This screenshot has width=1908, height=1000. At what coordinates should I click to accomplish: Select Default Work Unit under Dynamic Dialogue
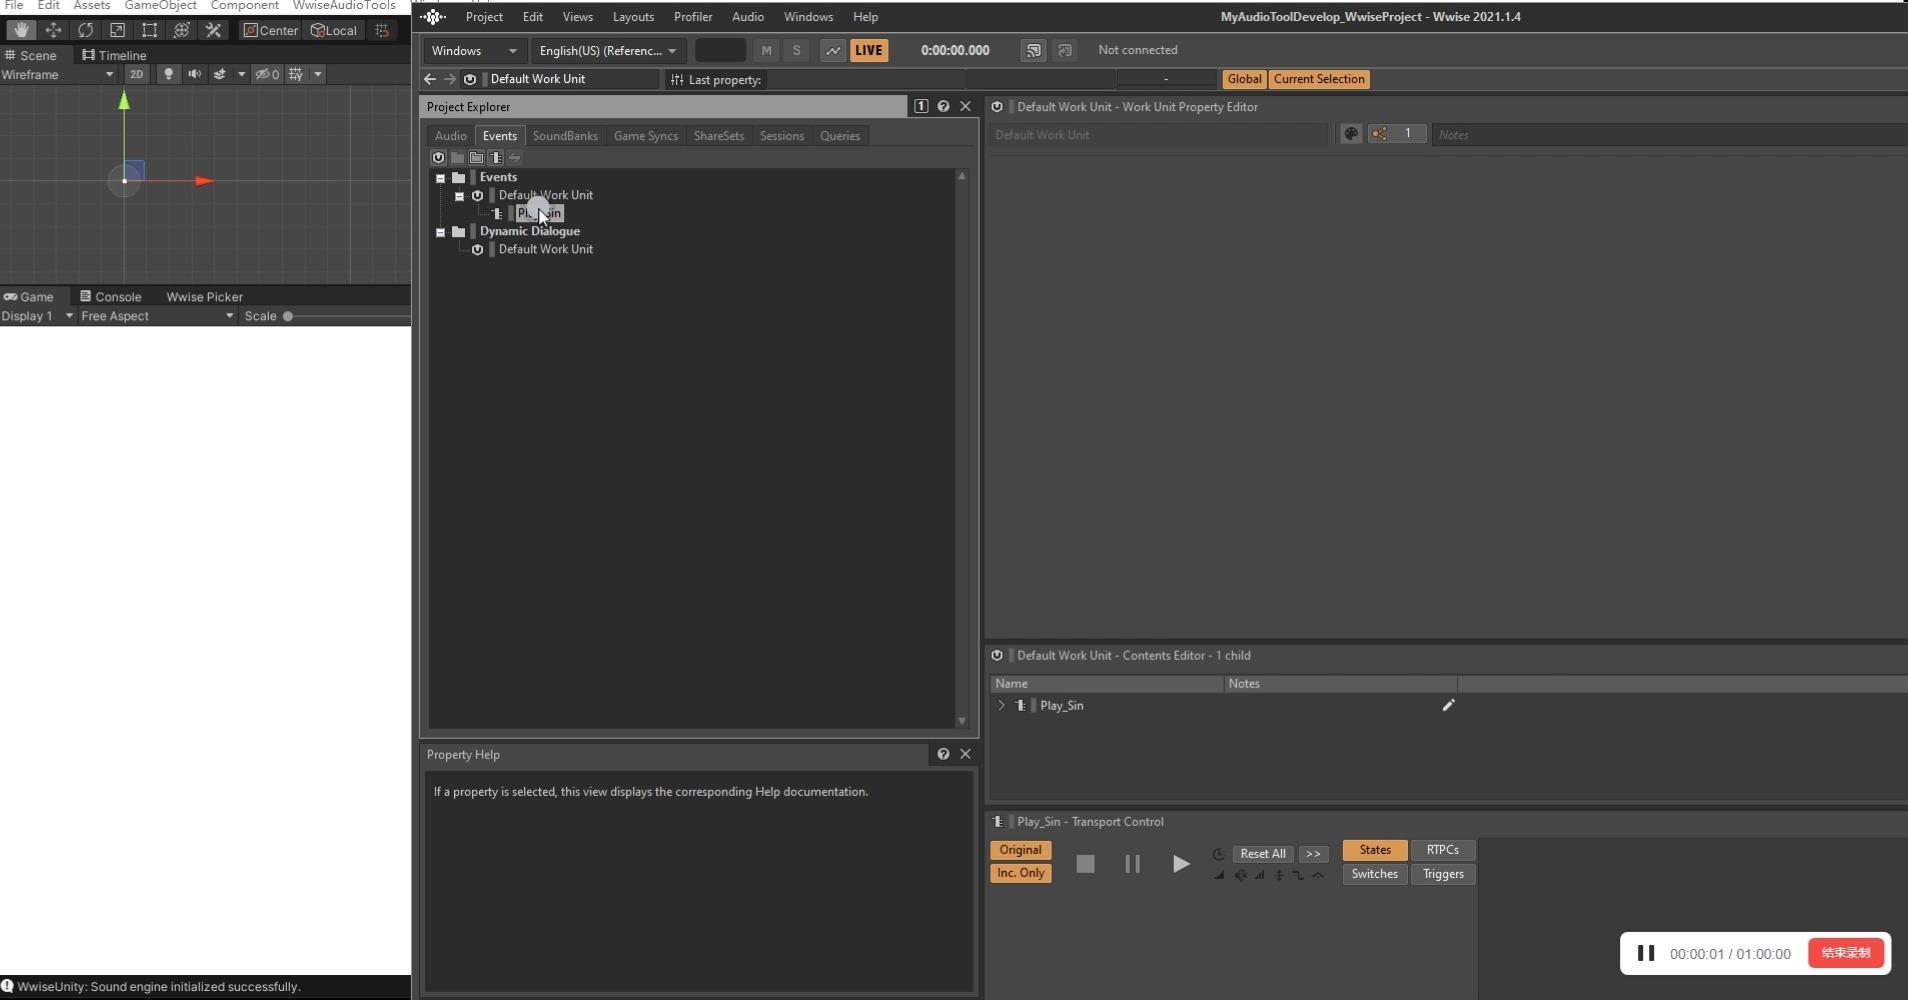coord(545,249)
